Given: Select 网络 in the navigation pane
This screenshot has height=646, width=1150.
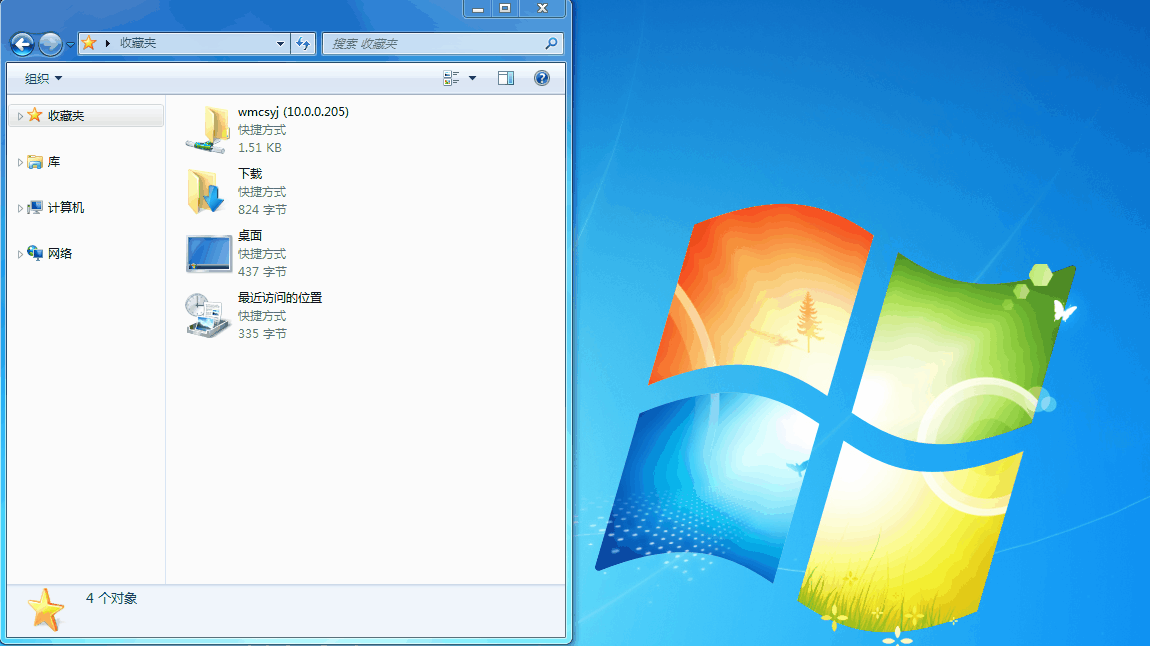Looking at the screenshot, I should 59,254.
